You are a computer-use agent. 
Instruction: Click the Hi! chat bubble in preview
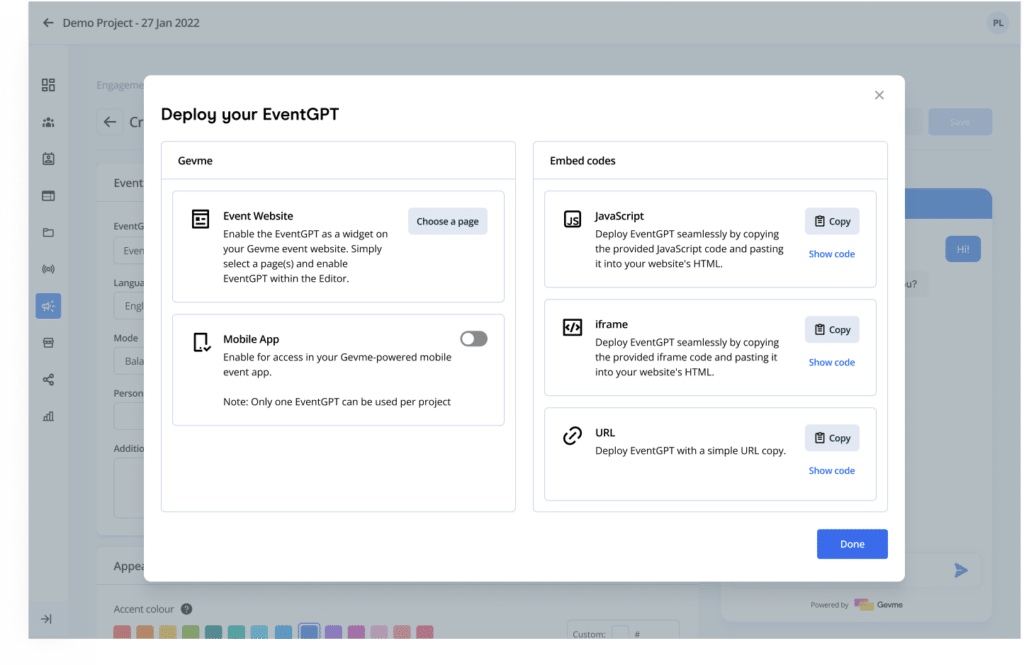click(x=963, y=249)
